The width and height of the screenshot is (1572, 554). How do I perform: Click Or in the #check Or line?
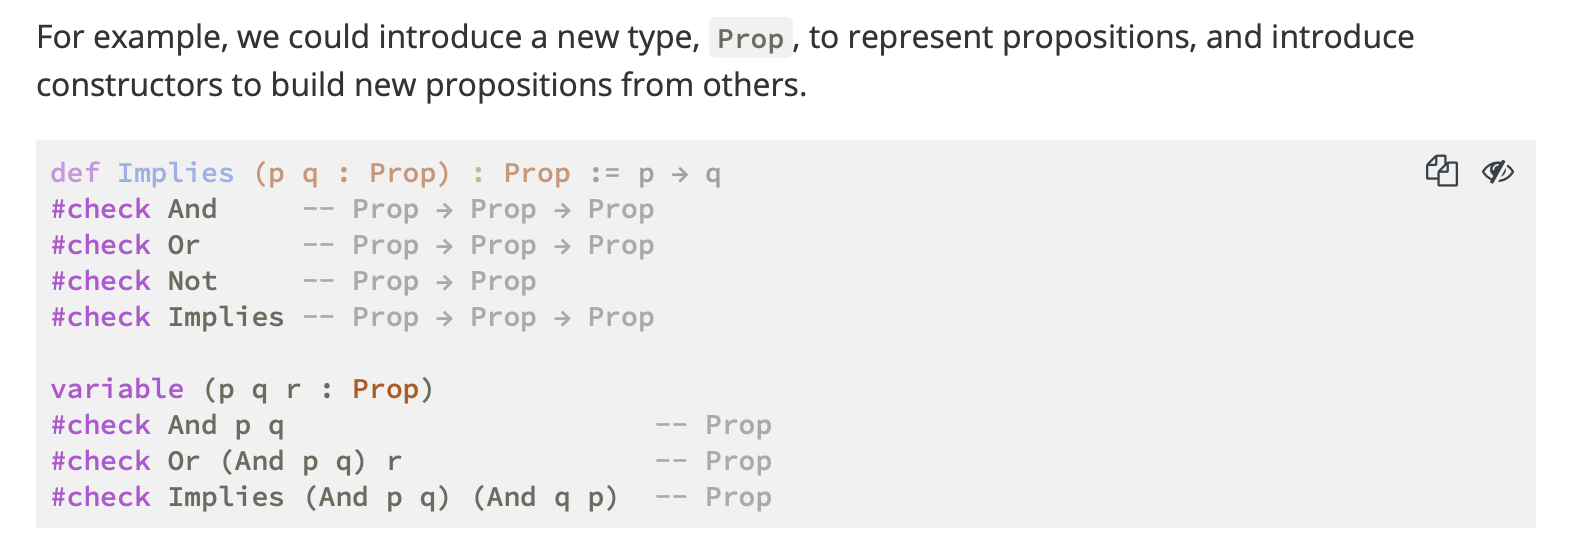[x=184, y=245]
